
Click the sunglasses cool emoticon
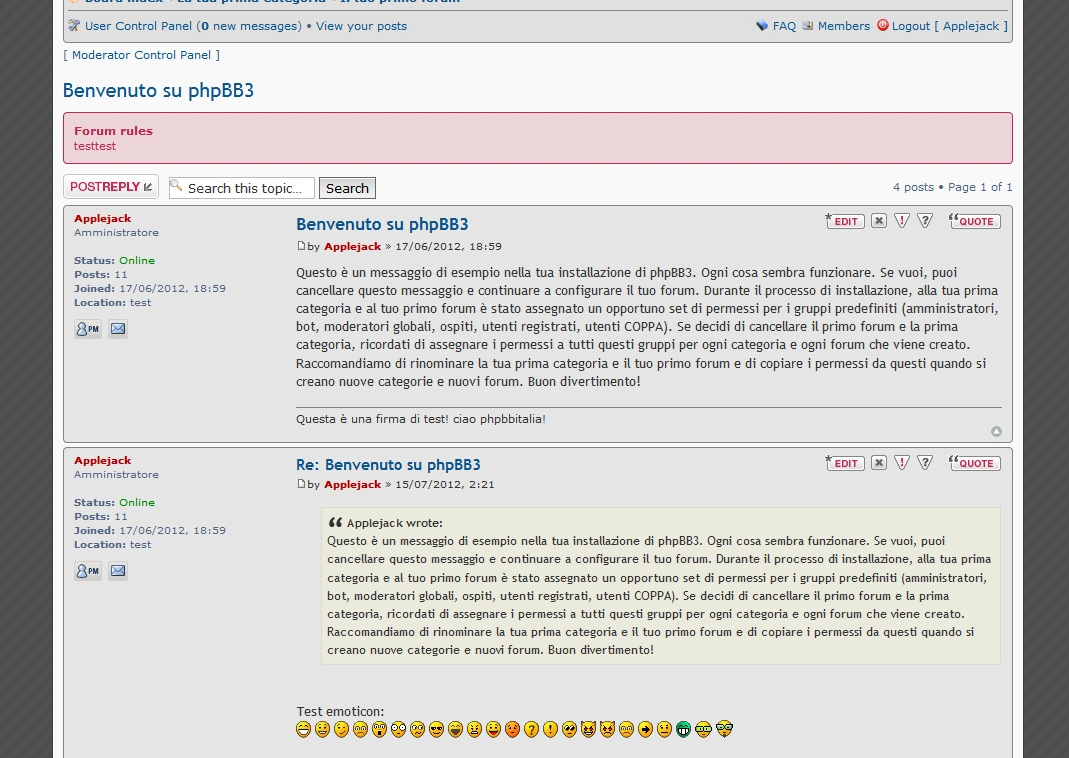pyautogui.click(x=436, y=729)
